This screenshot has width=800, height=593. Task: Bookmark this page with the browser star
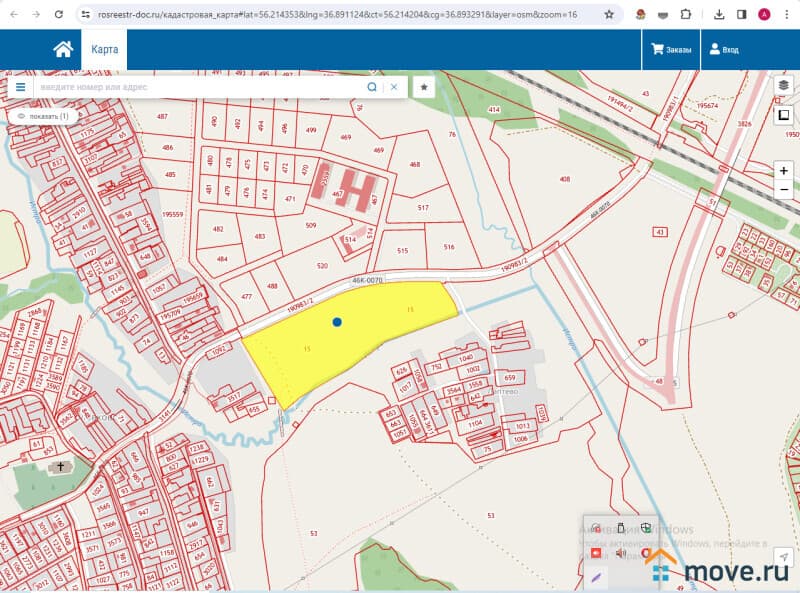click(609, 15)
